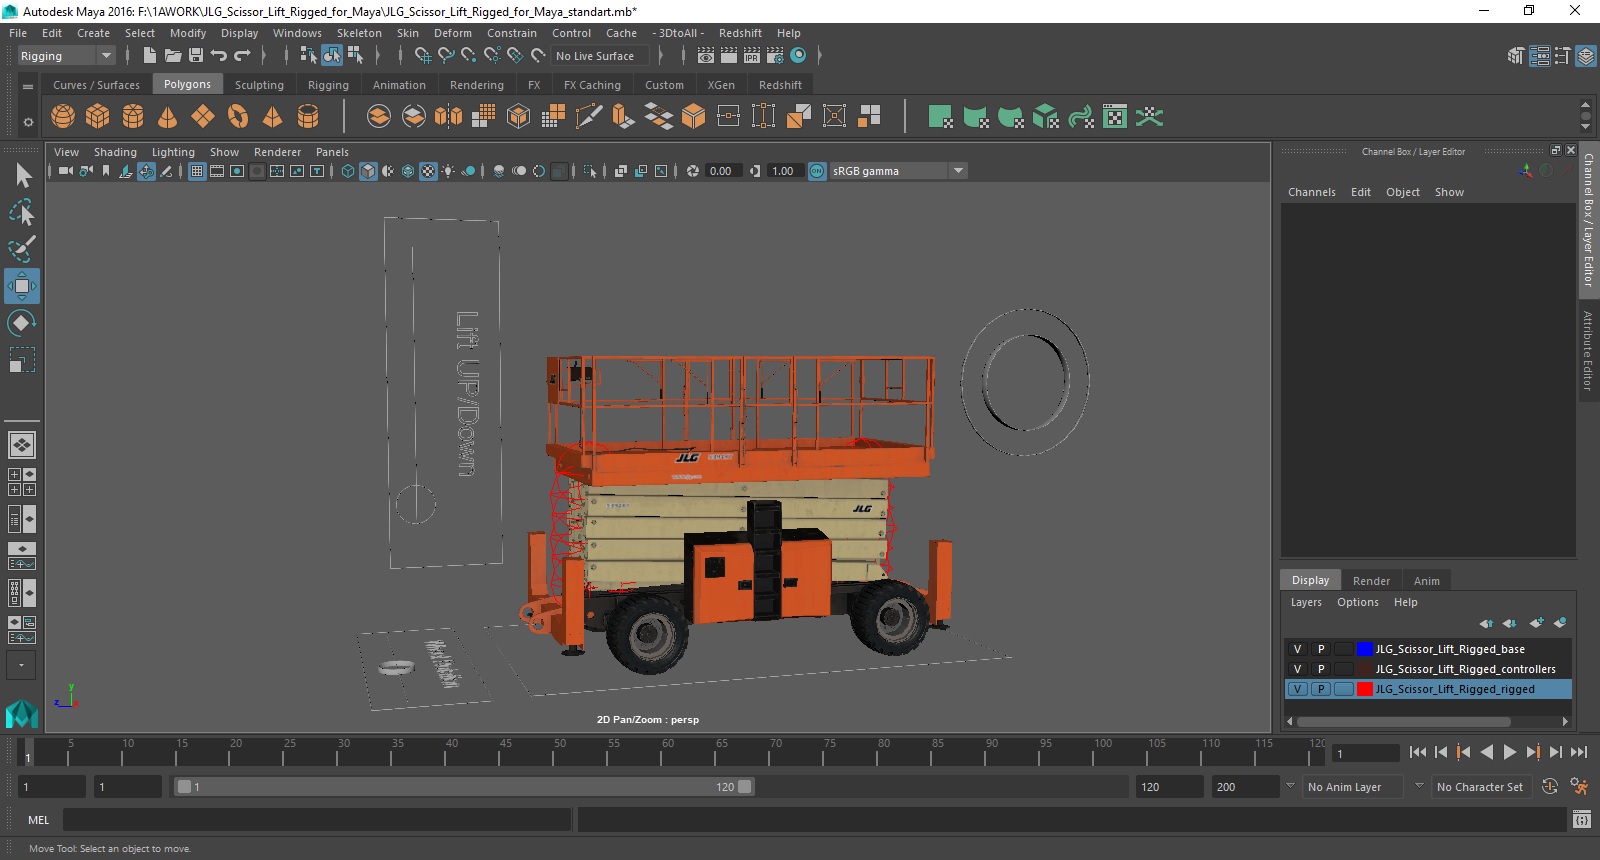Screen dimensions: 1600x860
Task: Toggle sRGB gamma color management icon
Action: pyautogui.click(x=817, y=171)
